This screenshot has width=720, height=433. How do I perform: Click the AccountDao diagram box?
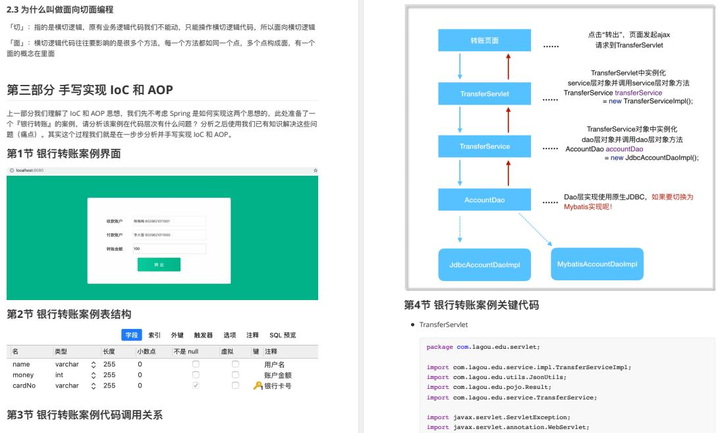(484, 200)
